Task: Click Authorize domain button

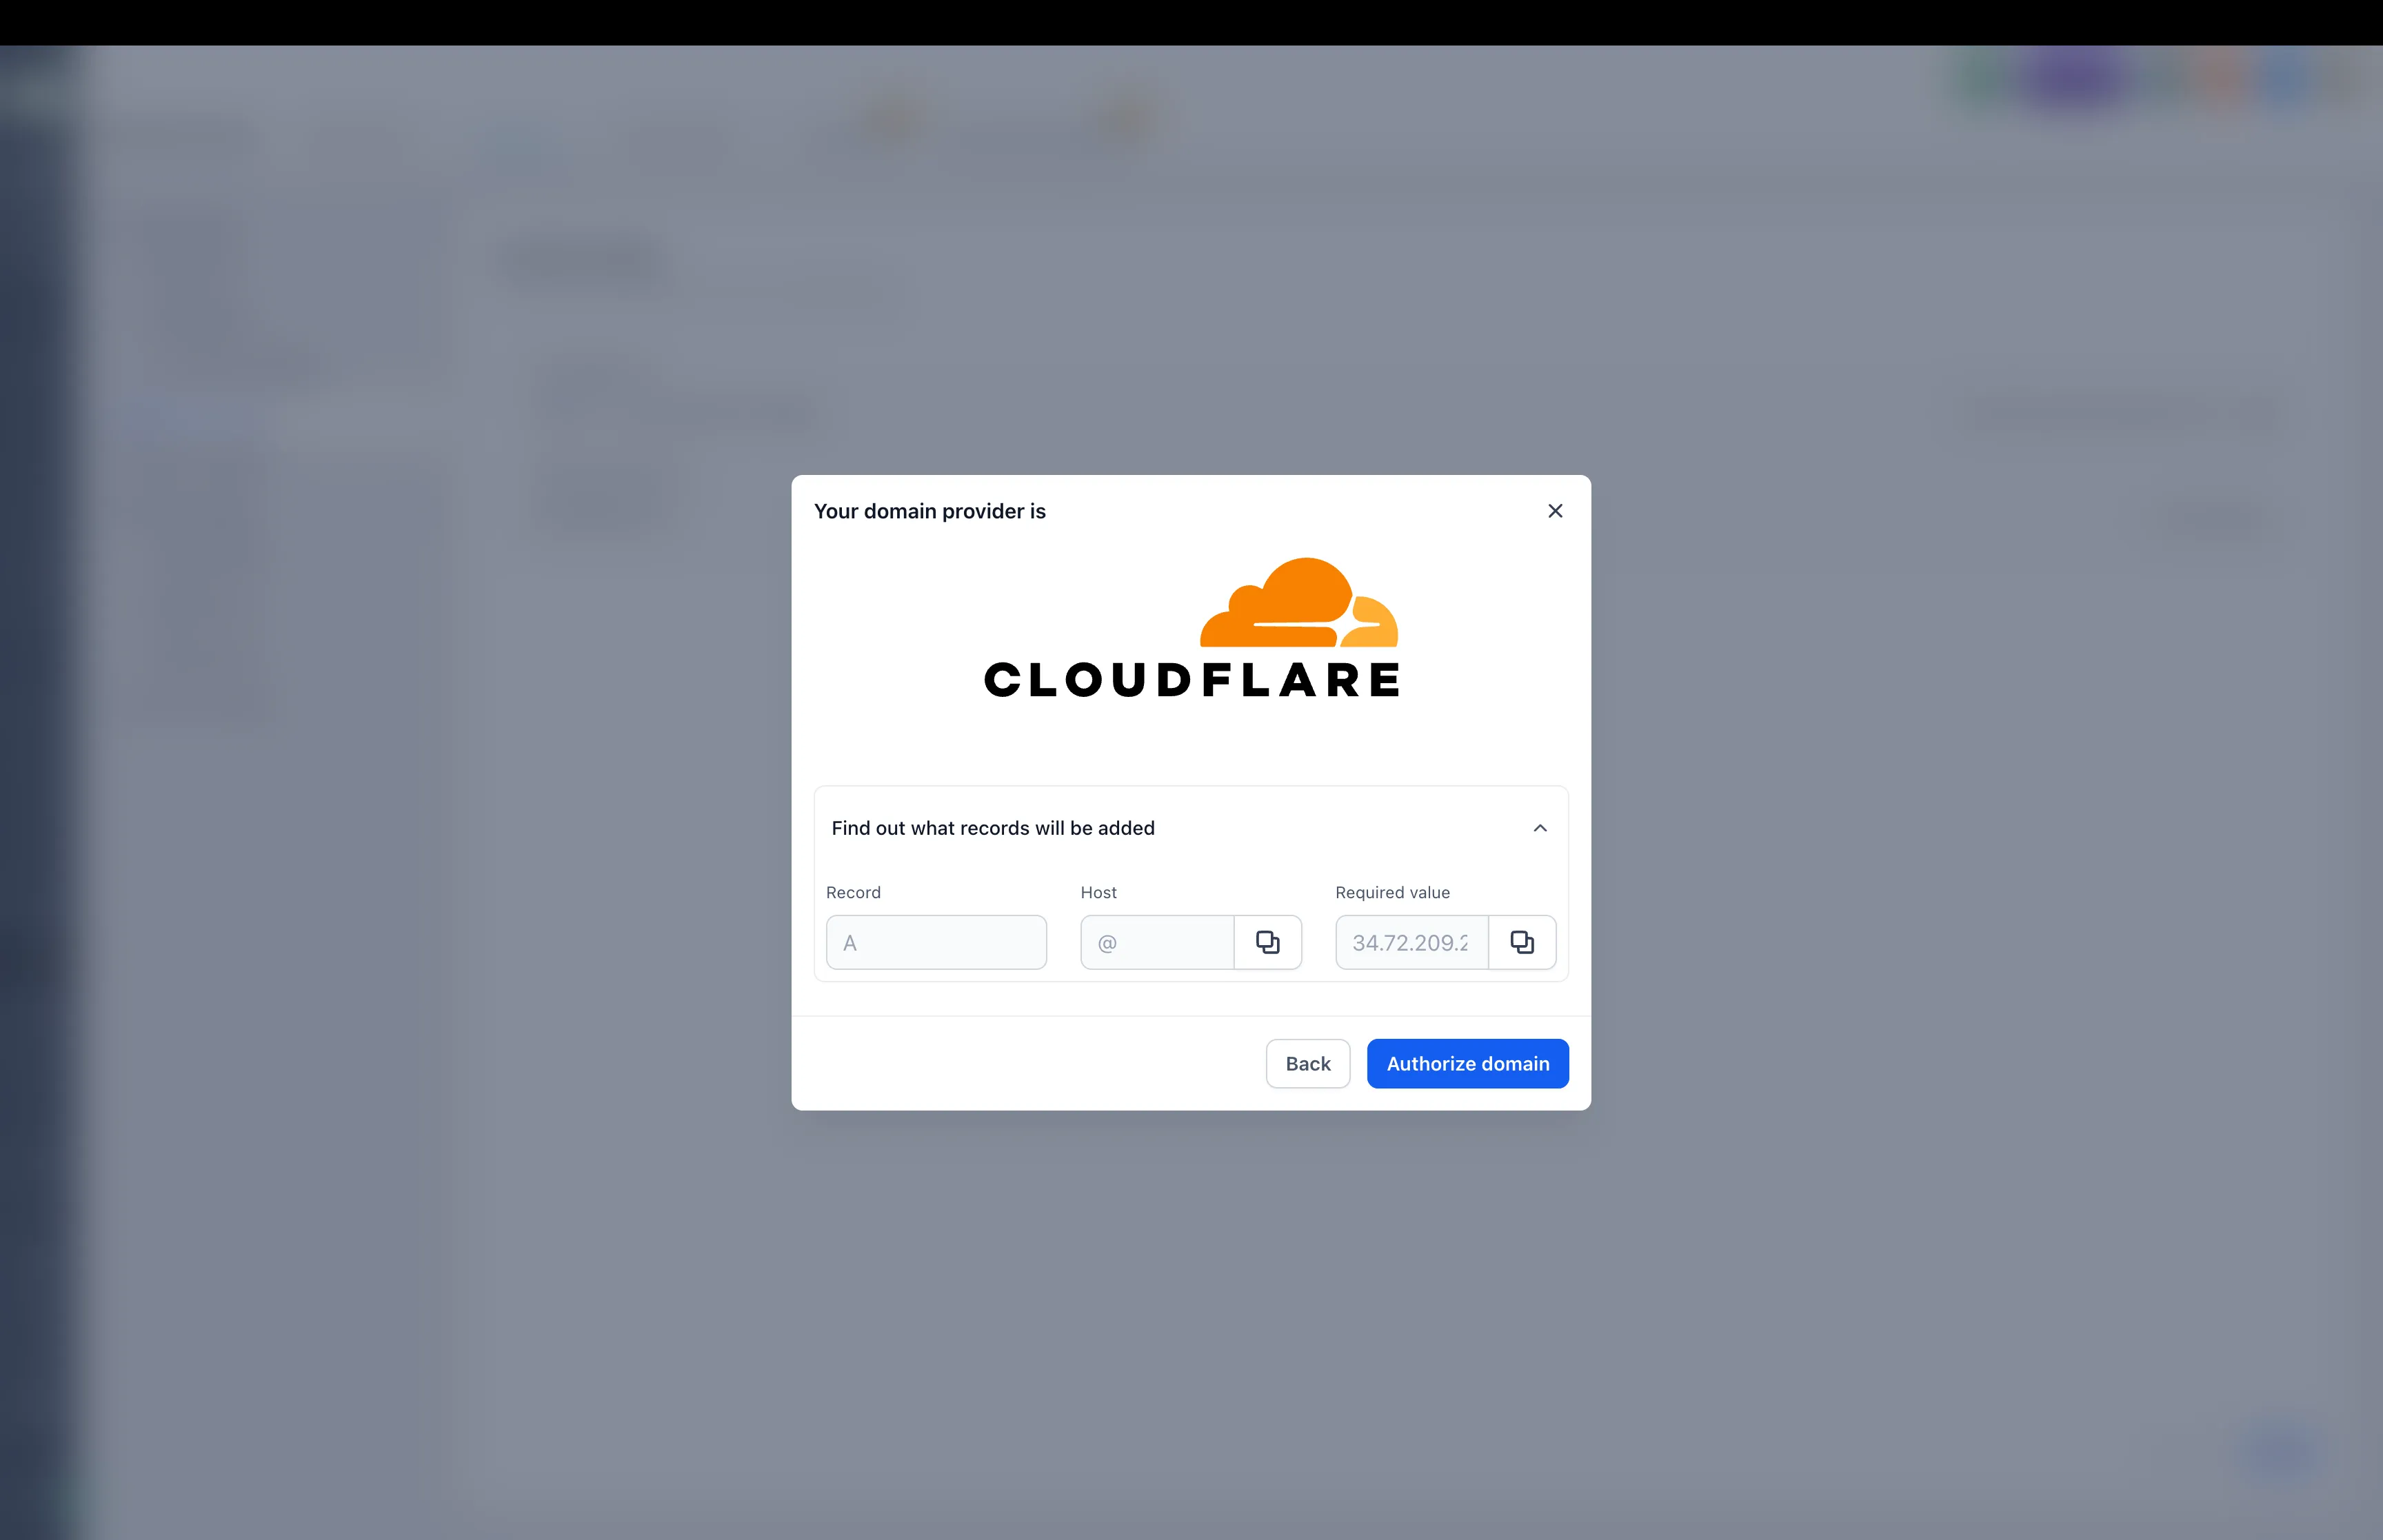Action: point(1466,1063)
